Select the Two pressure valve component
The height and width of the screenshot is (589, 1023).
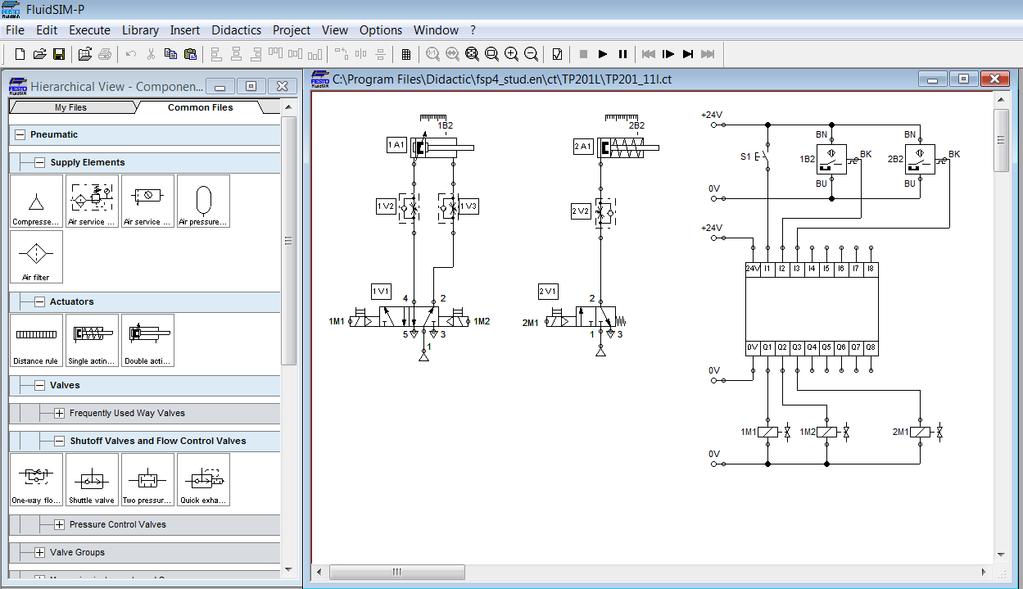click(x=147, y=480)
